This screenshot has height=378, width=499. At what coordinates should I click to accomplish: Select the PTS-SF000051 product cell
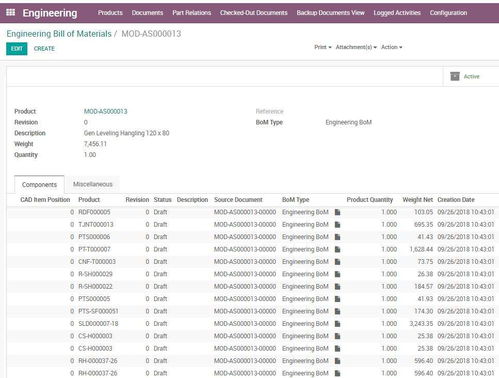98,311
